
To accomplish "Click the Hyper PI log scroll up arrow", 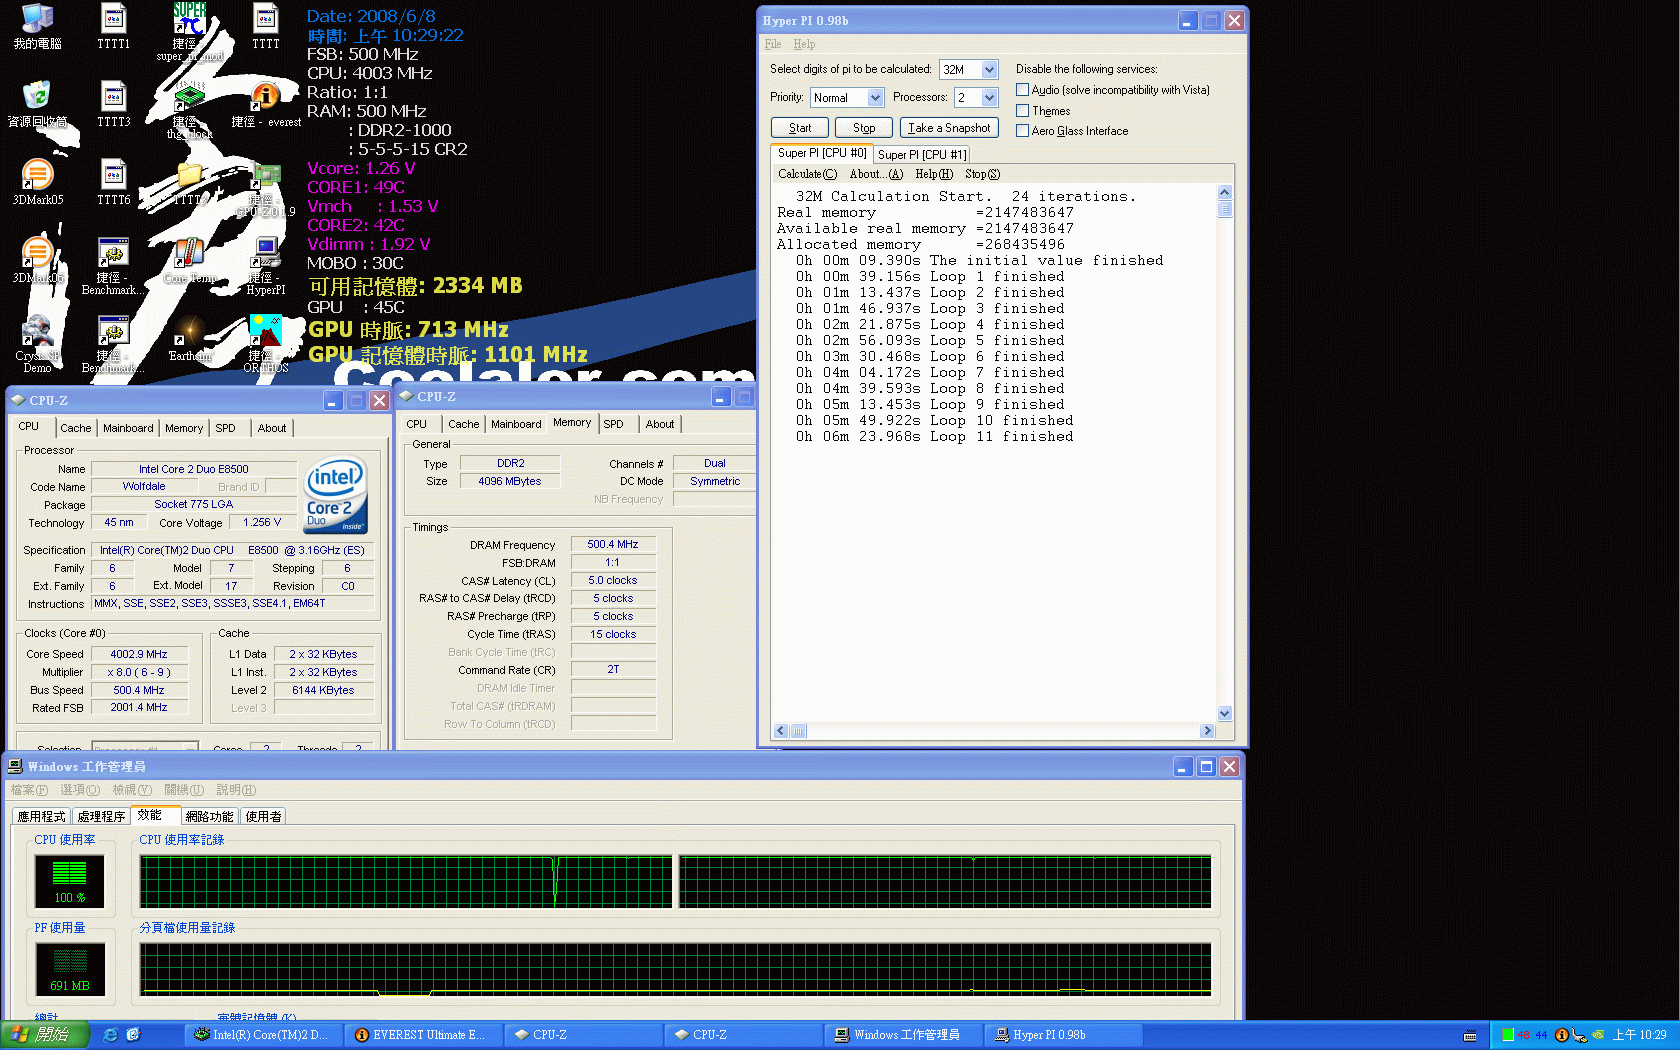I will pyautogui.click(x=1224, y=193).
